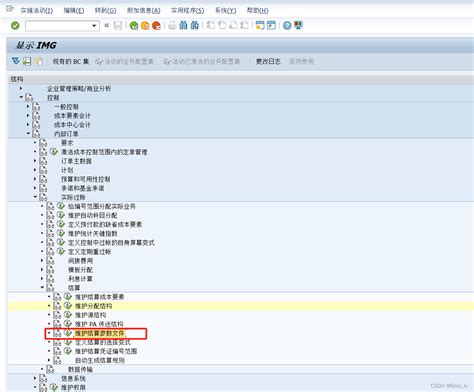Click the orange Exit icon
Screen dimensions: 474x392
click(x=145, y=26)
